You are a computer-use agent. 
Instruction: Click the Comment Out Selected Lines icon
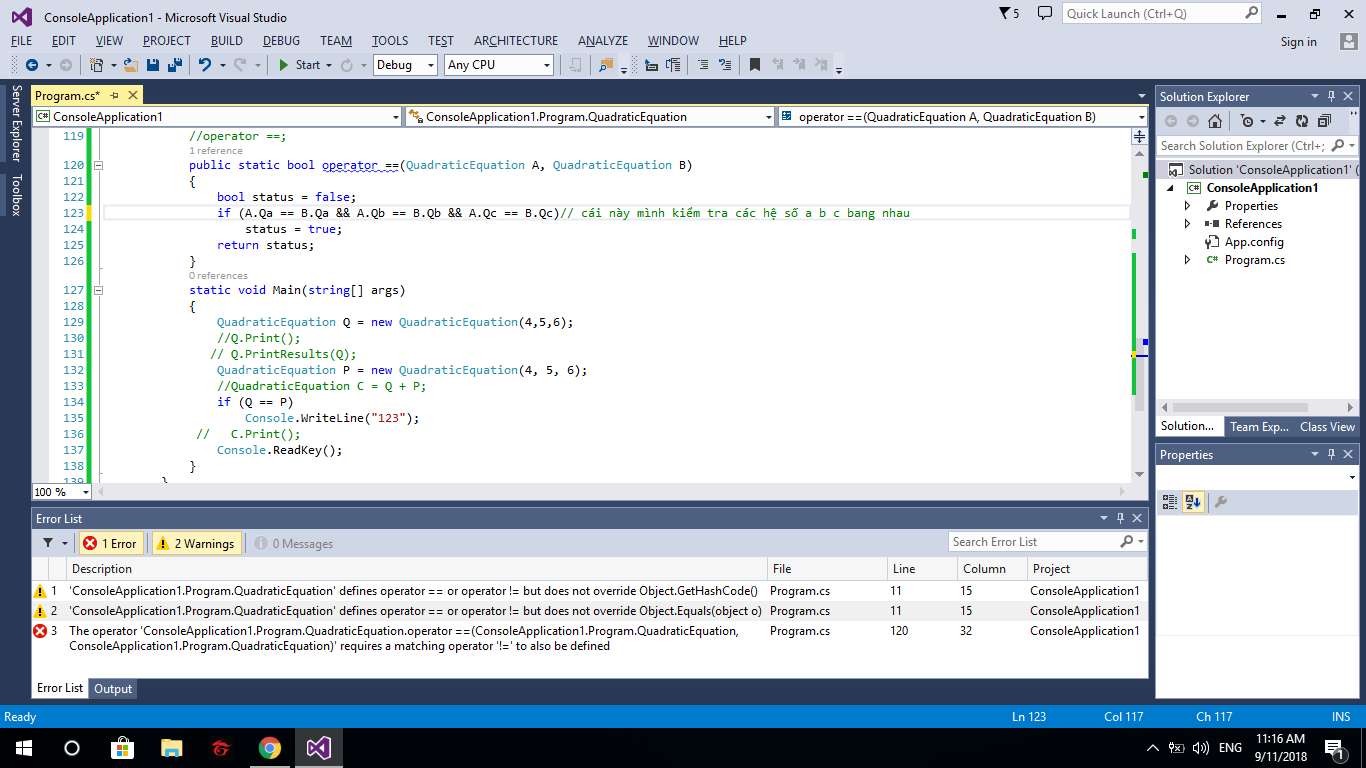(702, 65)
